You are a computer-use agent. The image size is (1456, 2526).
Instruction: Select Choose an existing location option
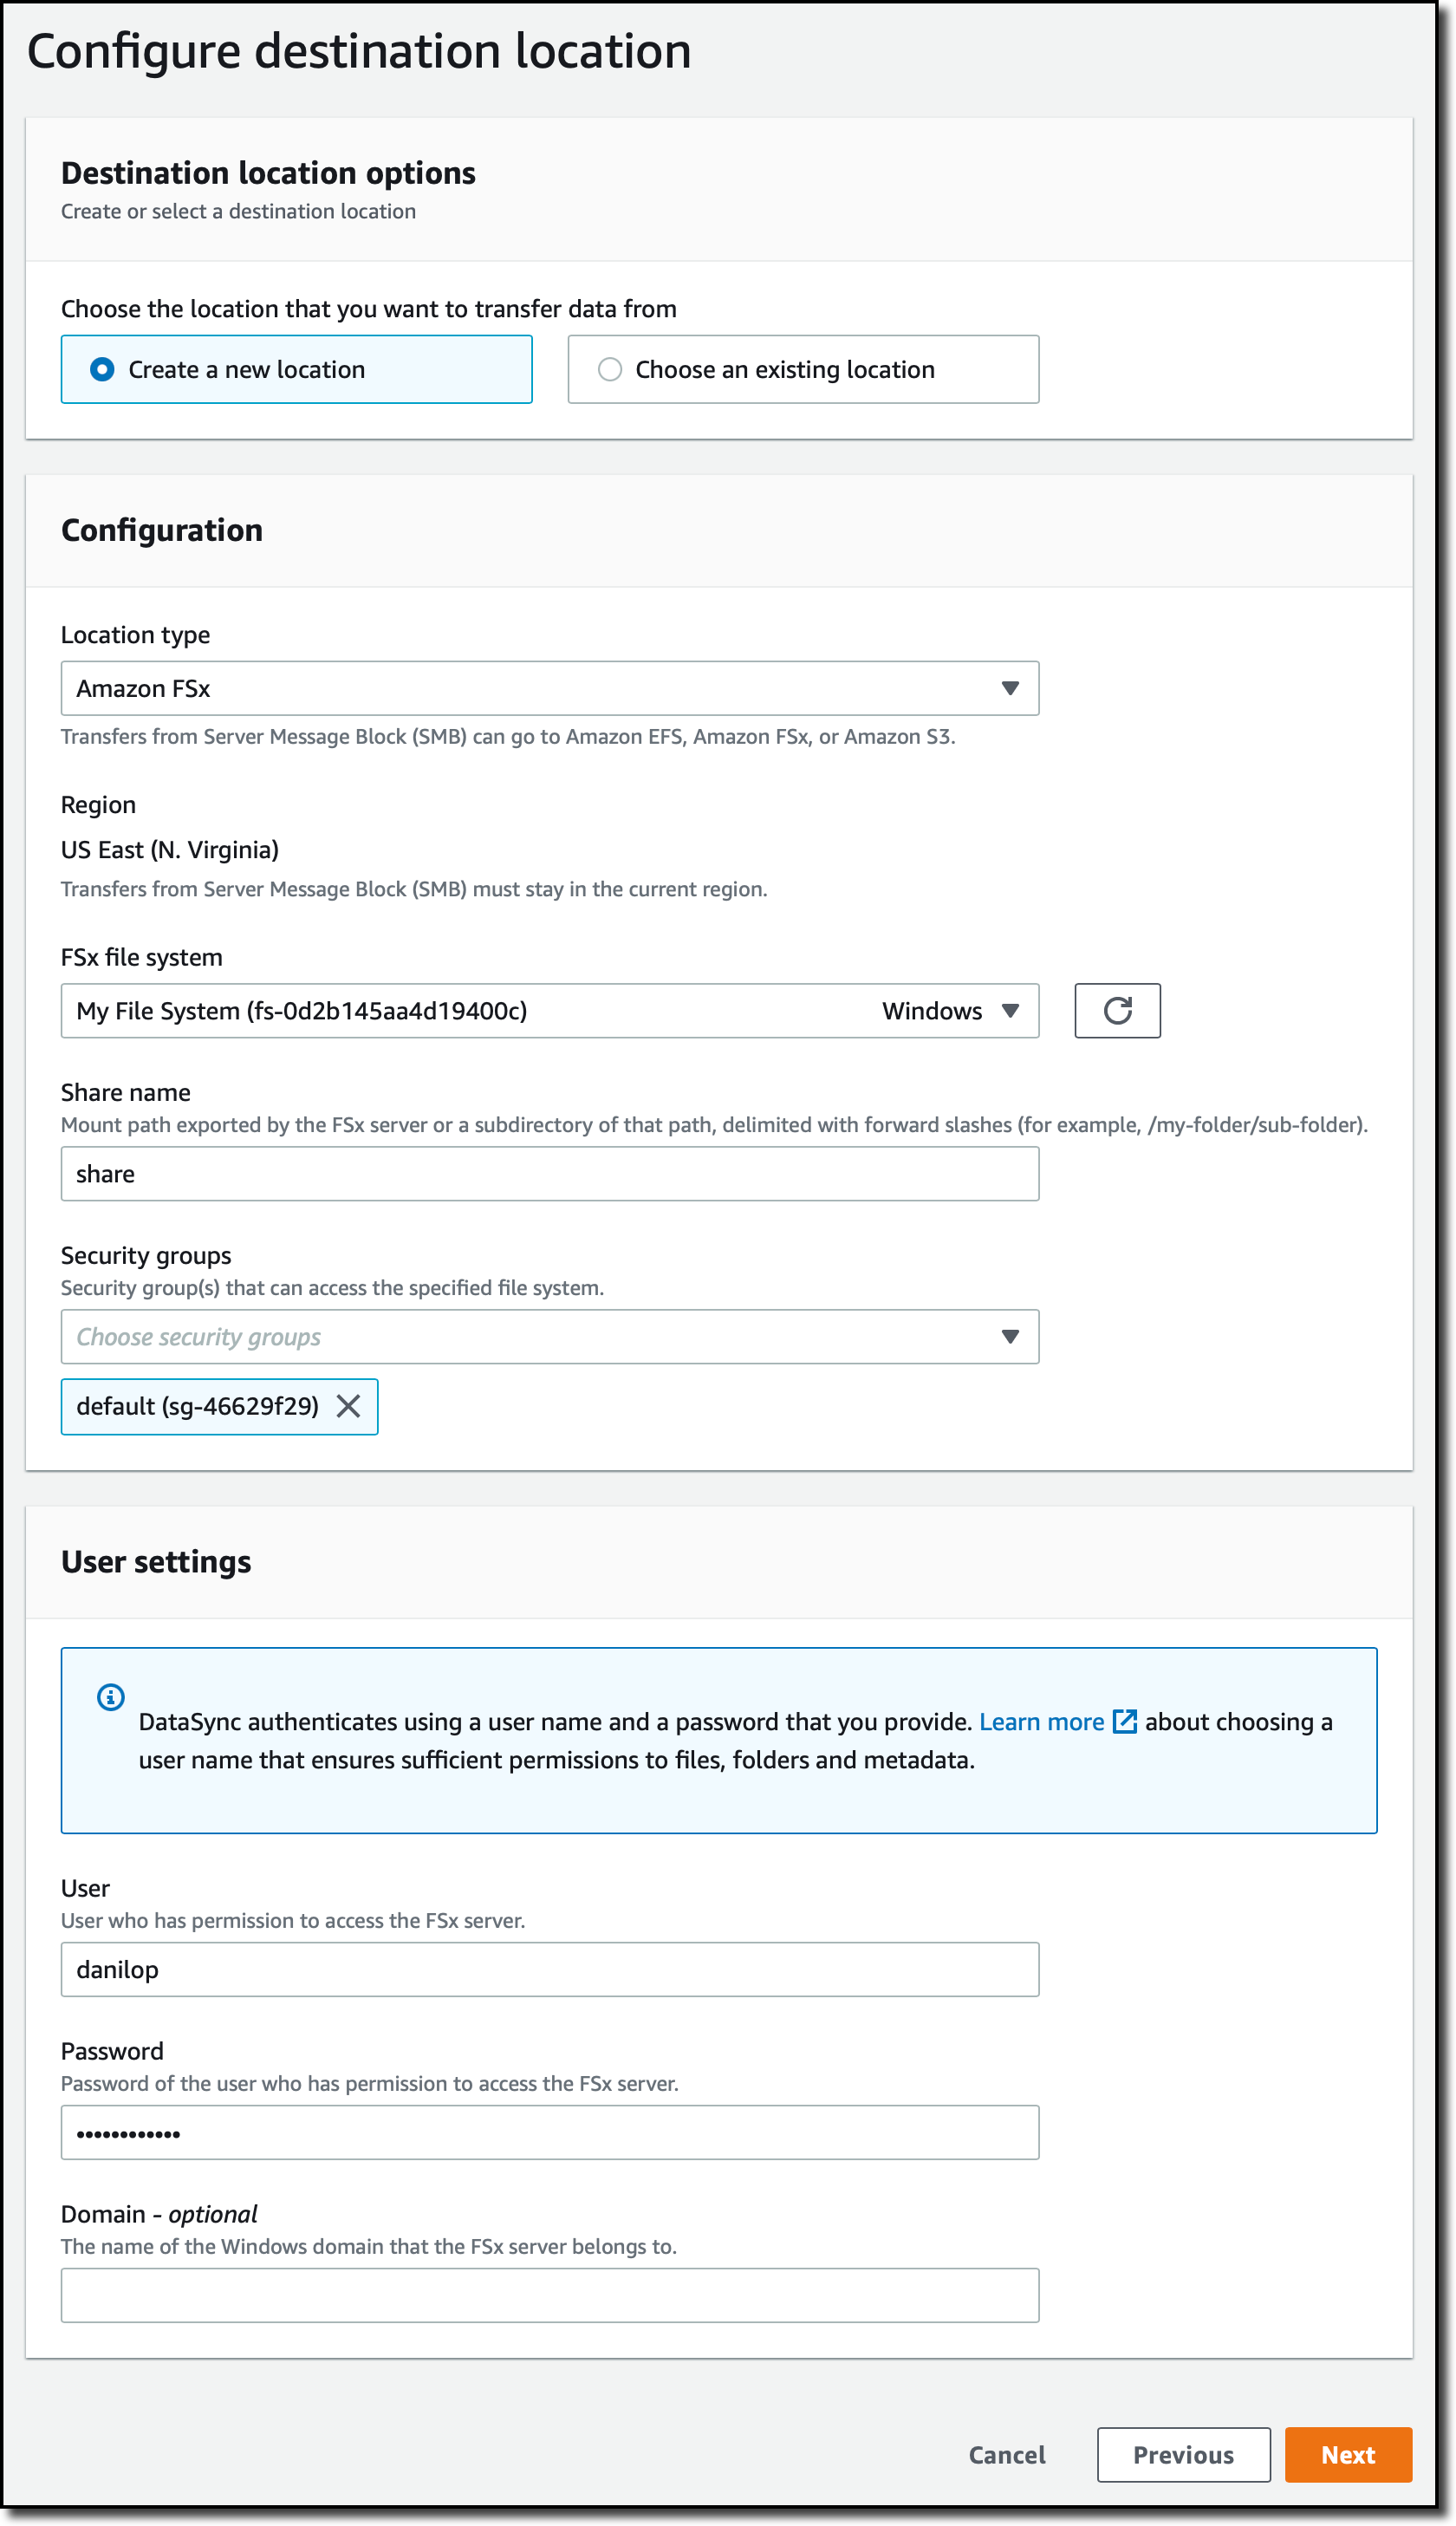tap(803, 369)
